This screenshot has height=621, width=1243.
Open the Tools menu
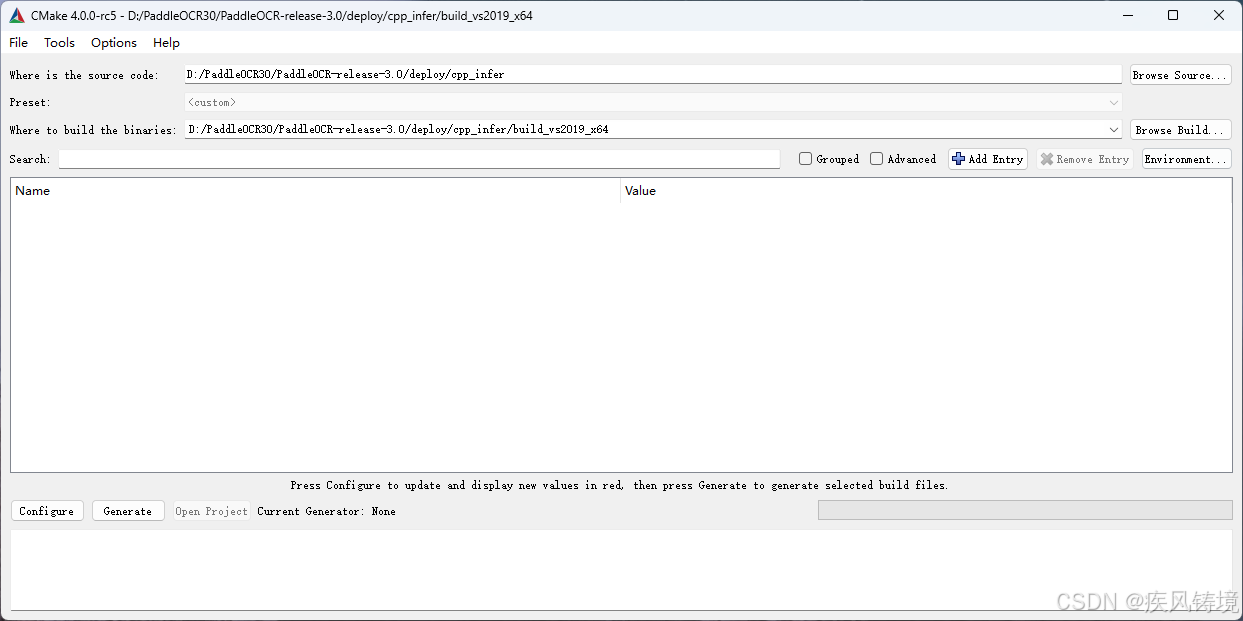[x=59, y=42]
